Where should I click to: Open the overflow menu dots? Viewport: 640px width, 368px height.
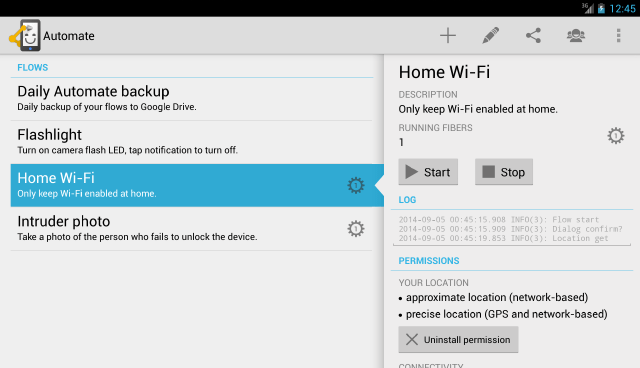(x=618, y=35)
